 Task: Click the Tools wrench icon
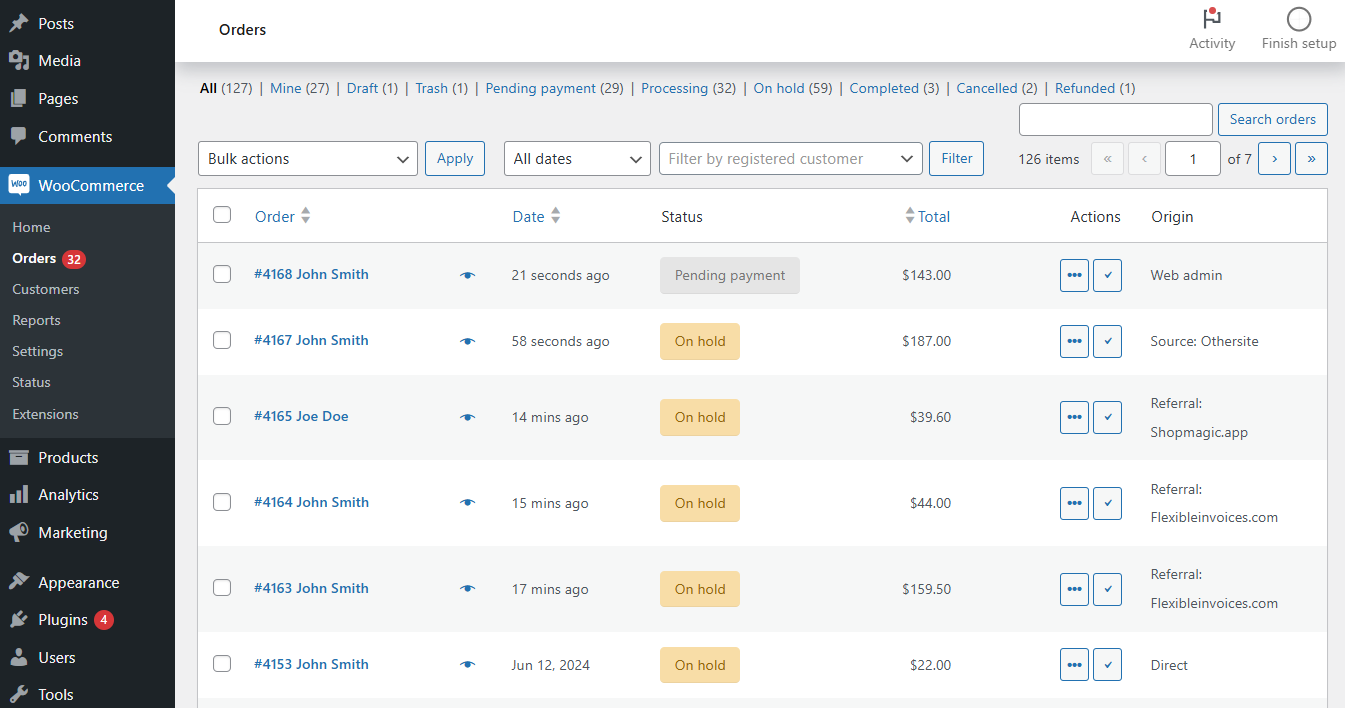coord(18,694)
